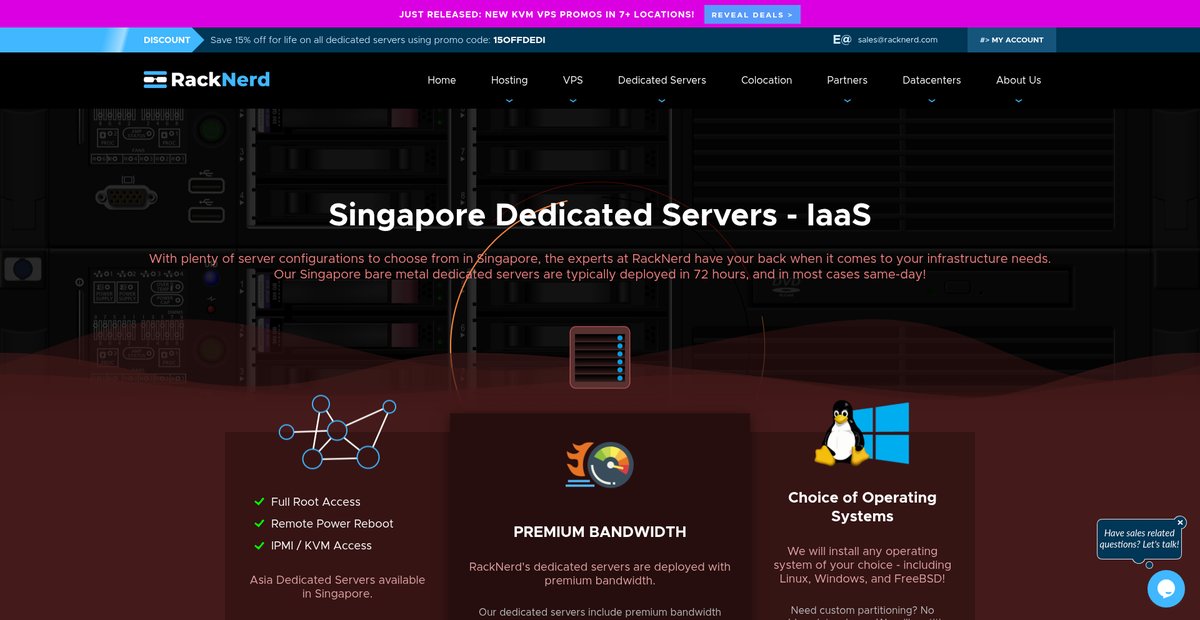
Task: Click the Singapore Dedicated Servers - IaaS heading
Action: click(x=600, y=215)
